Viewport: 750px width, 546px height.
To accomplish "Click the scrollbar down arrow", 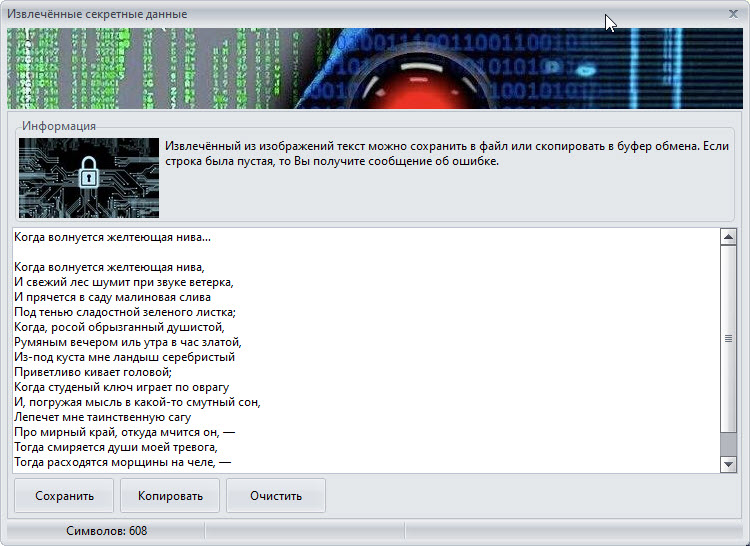I will click(x=728, y=464).
